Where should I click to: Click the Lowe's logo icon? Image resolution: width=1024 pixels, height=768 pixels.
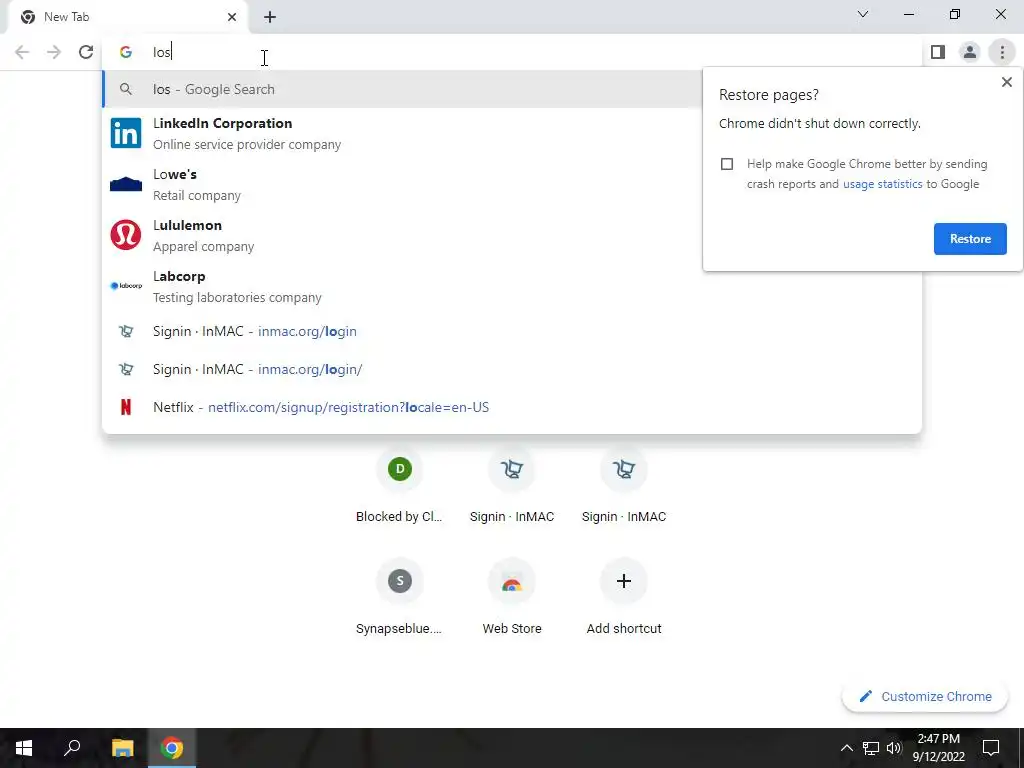tap(125, 184)
